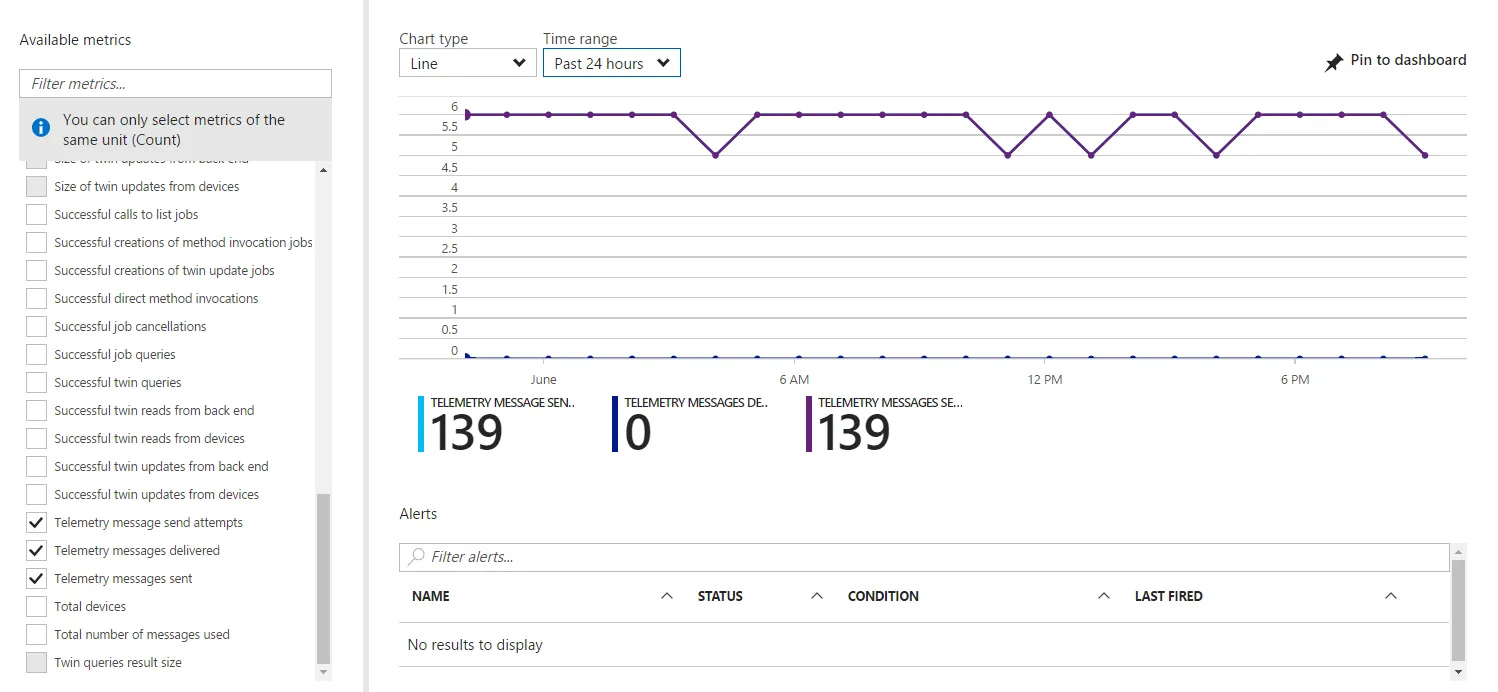
Task: Click alerts panel scroll-down arrow
Action: (x=1458, y=672)
